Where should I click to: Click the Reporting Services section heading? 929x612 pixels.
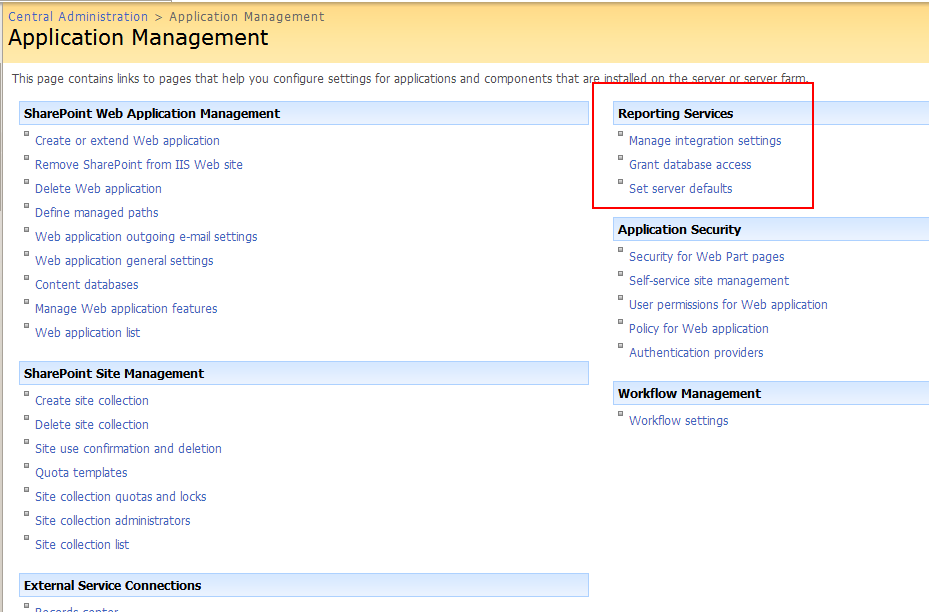675,113
